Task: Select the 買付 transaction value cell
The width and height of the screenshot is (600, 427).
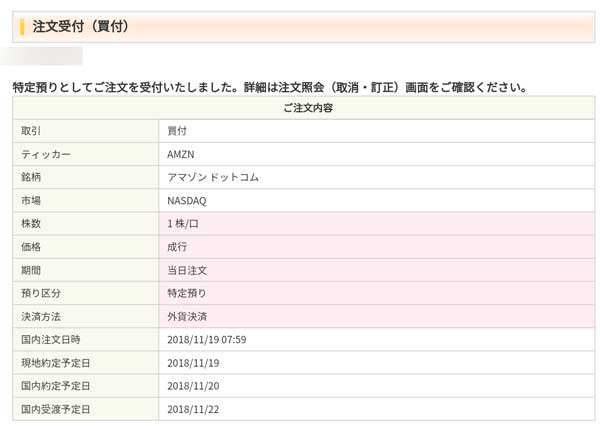Action: click(177, 131)
